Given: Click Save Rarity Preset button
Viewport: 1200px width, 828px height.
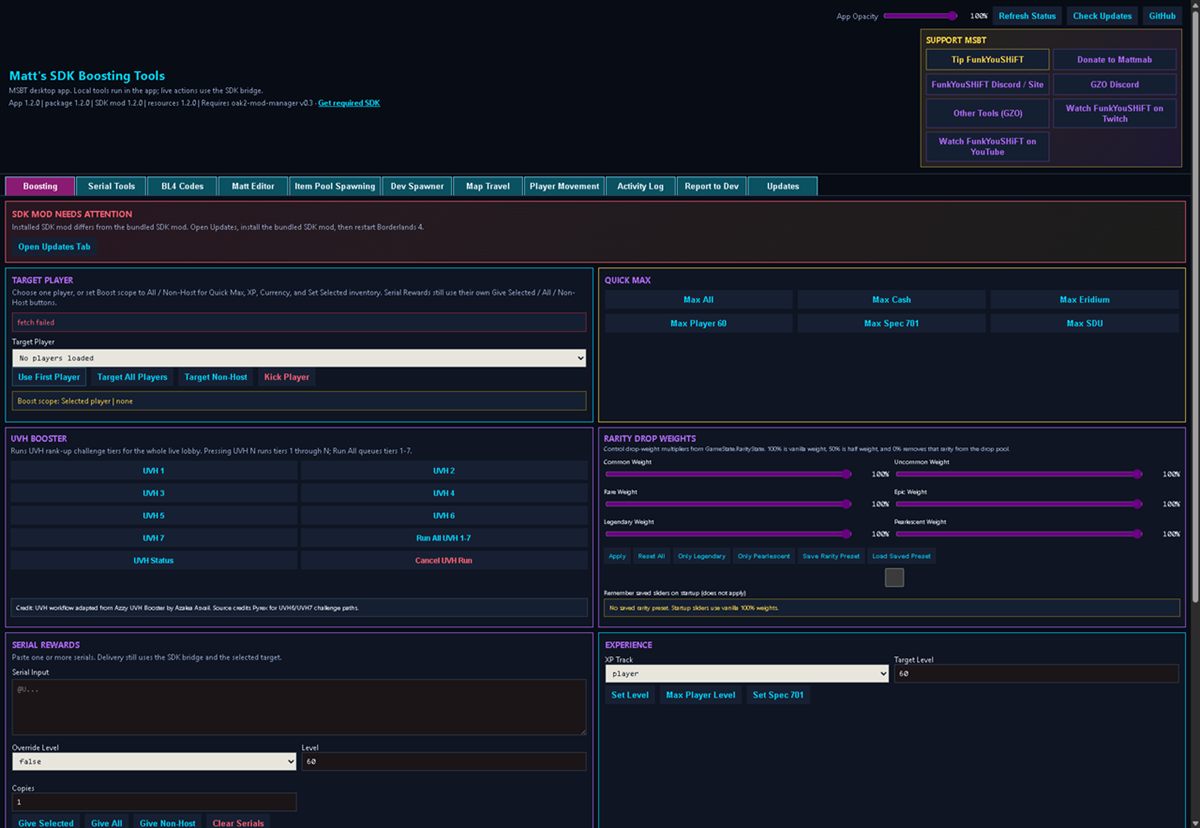Looking at the screenshot, I should coord(831,556).
